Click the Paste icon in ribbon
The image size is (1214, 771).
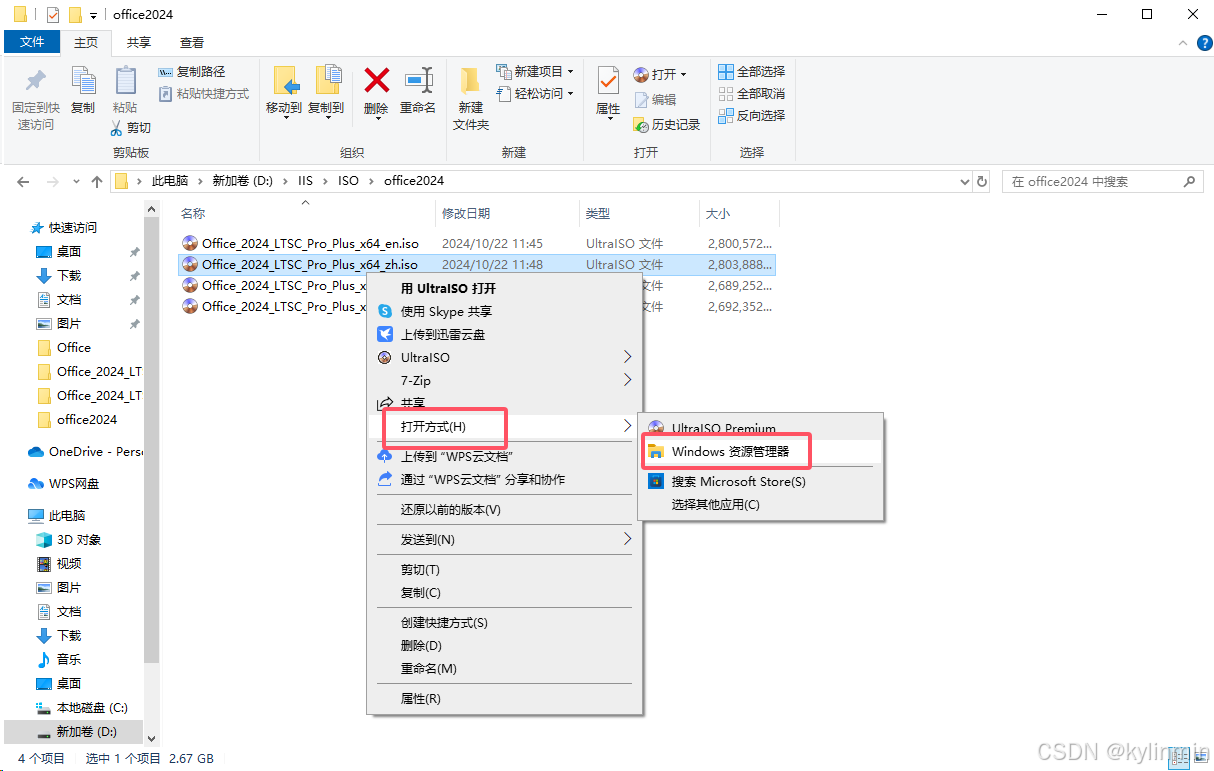125,82
